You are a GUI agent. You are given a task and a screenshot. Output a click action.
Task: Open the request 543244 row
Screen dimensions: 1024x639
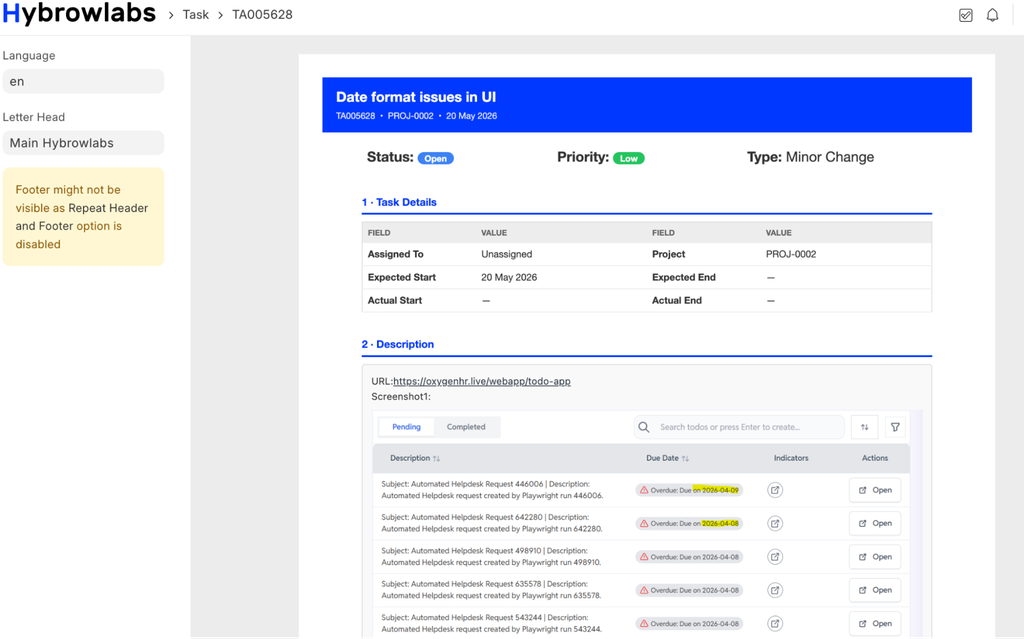click(875, 623)
